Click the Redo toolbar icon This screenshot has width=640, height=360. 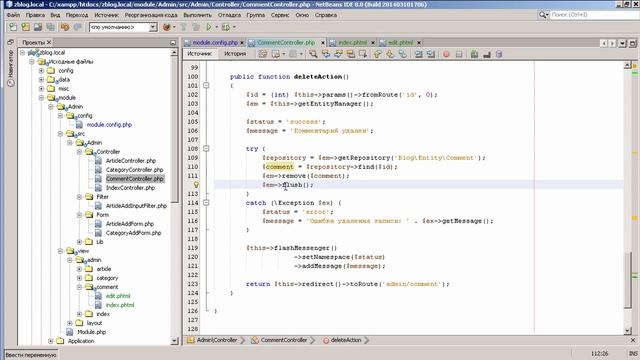coord(78,27)
